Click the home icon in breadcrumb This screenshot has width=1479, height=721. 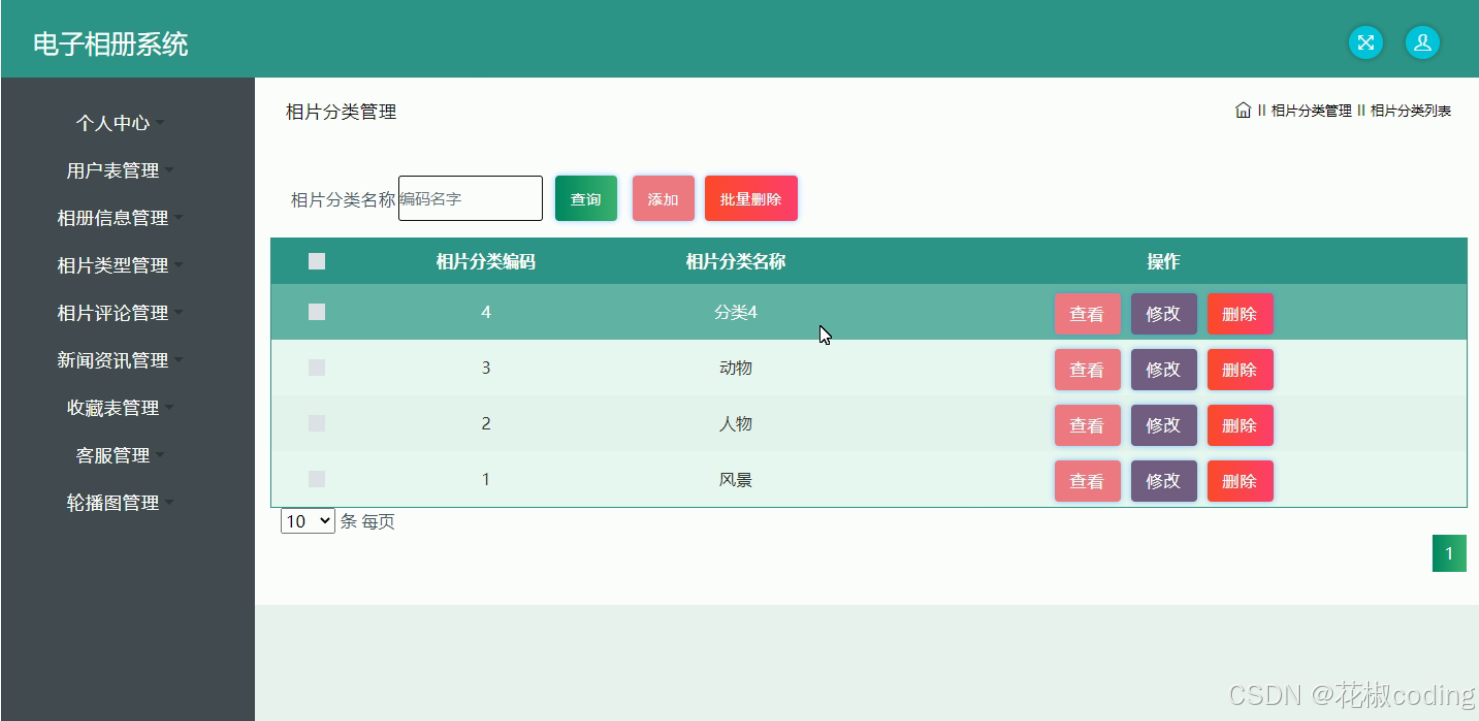[1243, 110]
